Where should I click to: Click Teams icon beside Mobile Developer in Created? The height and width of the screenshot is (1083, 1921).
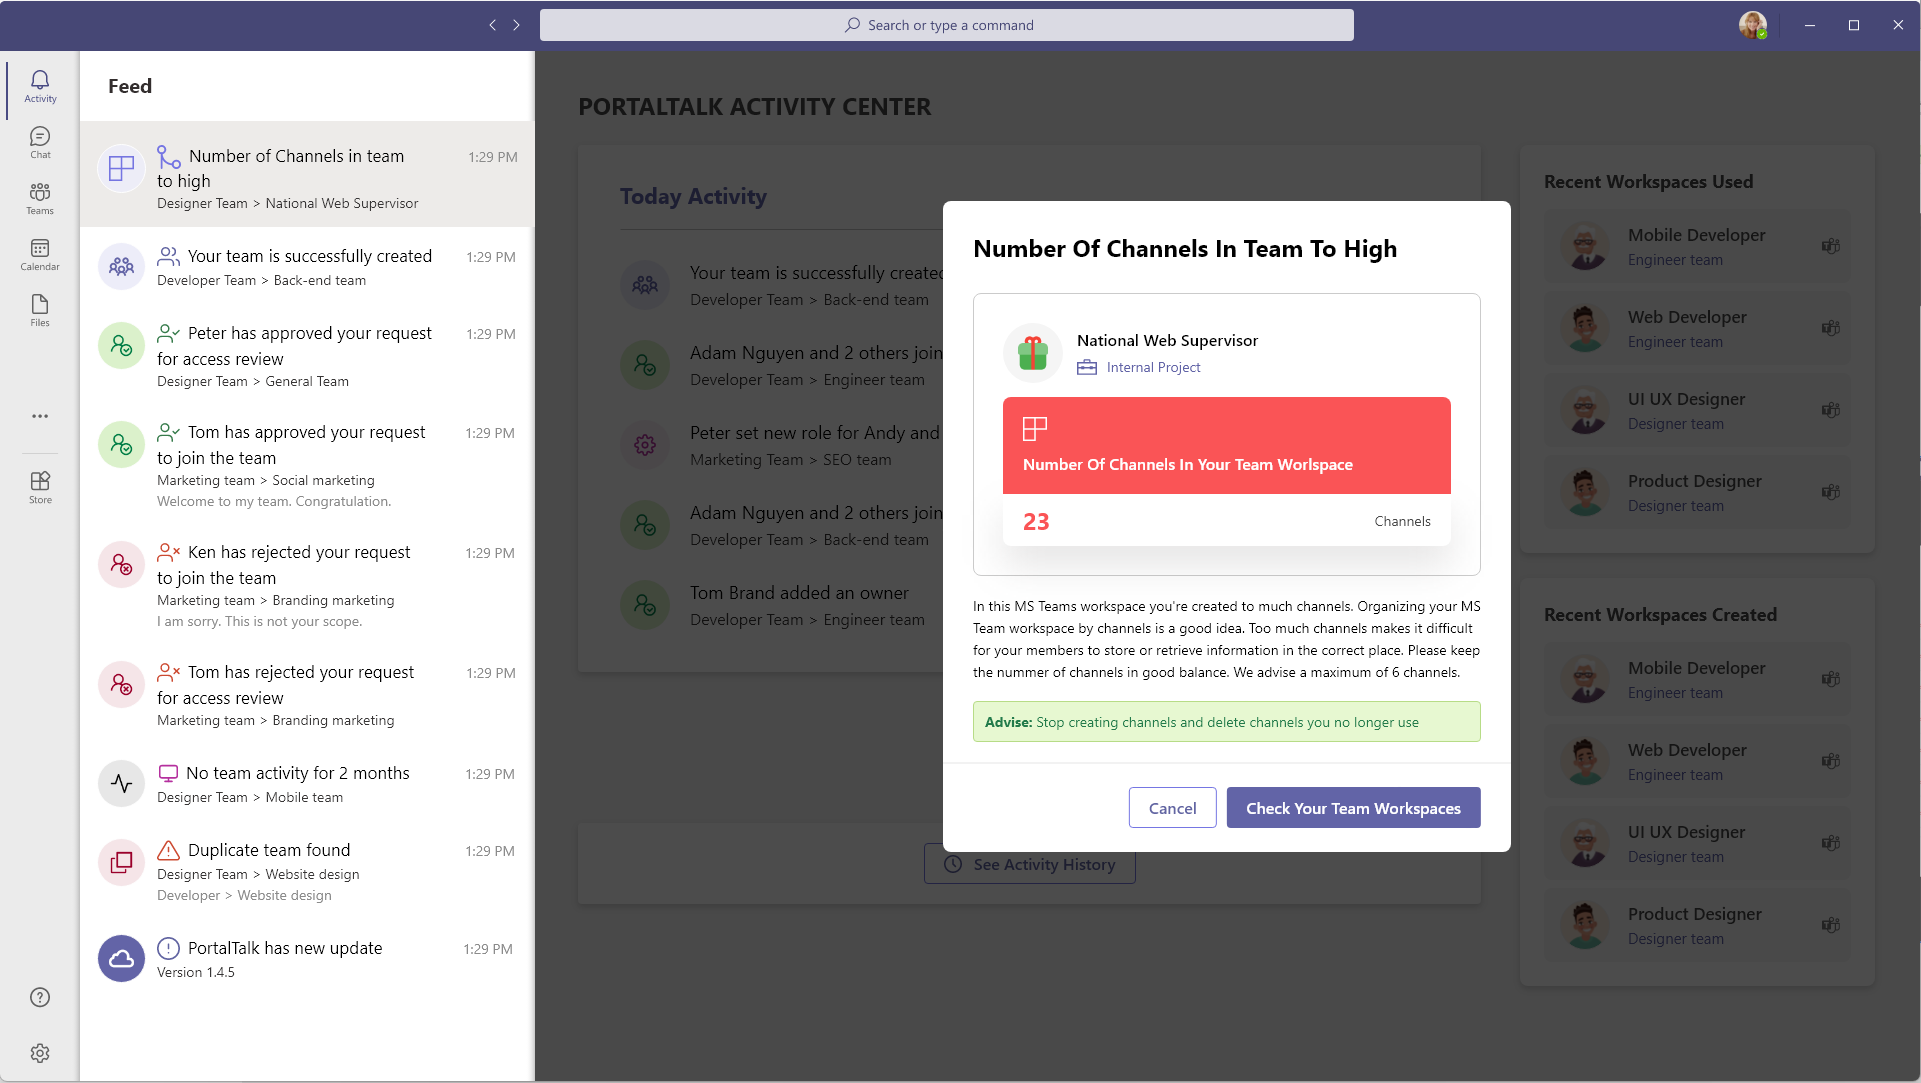1830,679
